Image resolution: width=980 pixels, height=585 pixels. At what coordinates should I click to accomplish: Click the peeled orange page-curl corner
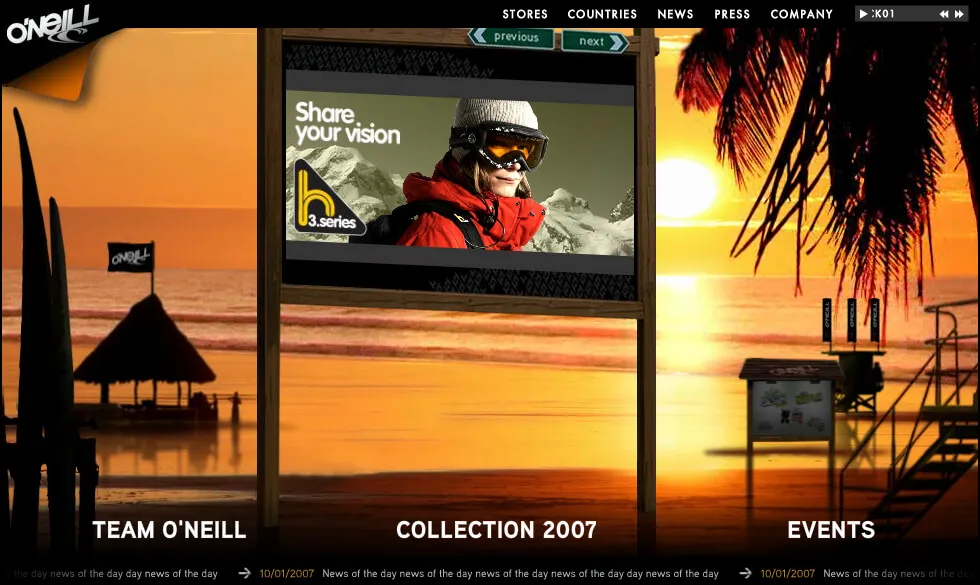tap(53, 72)
